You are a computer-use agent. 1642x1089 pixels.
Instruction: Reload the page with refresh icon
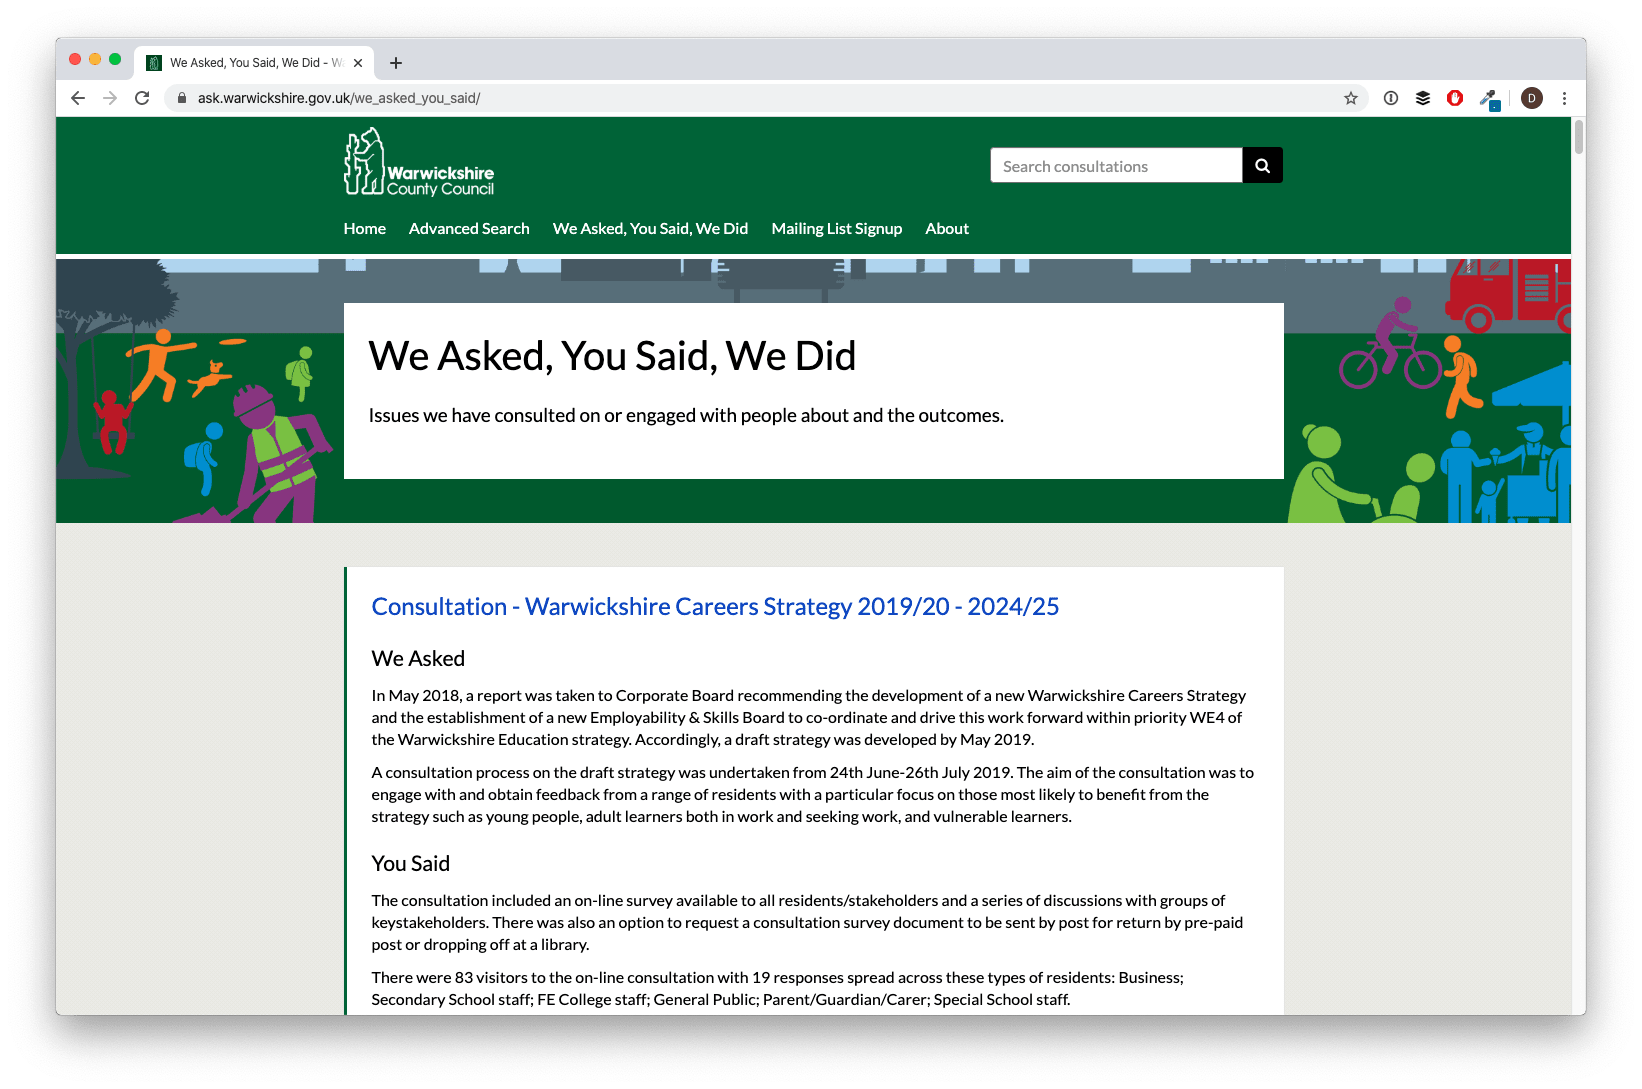[x=142, y=98]
